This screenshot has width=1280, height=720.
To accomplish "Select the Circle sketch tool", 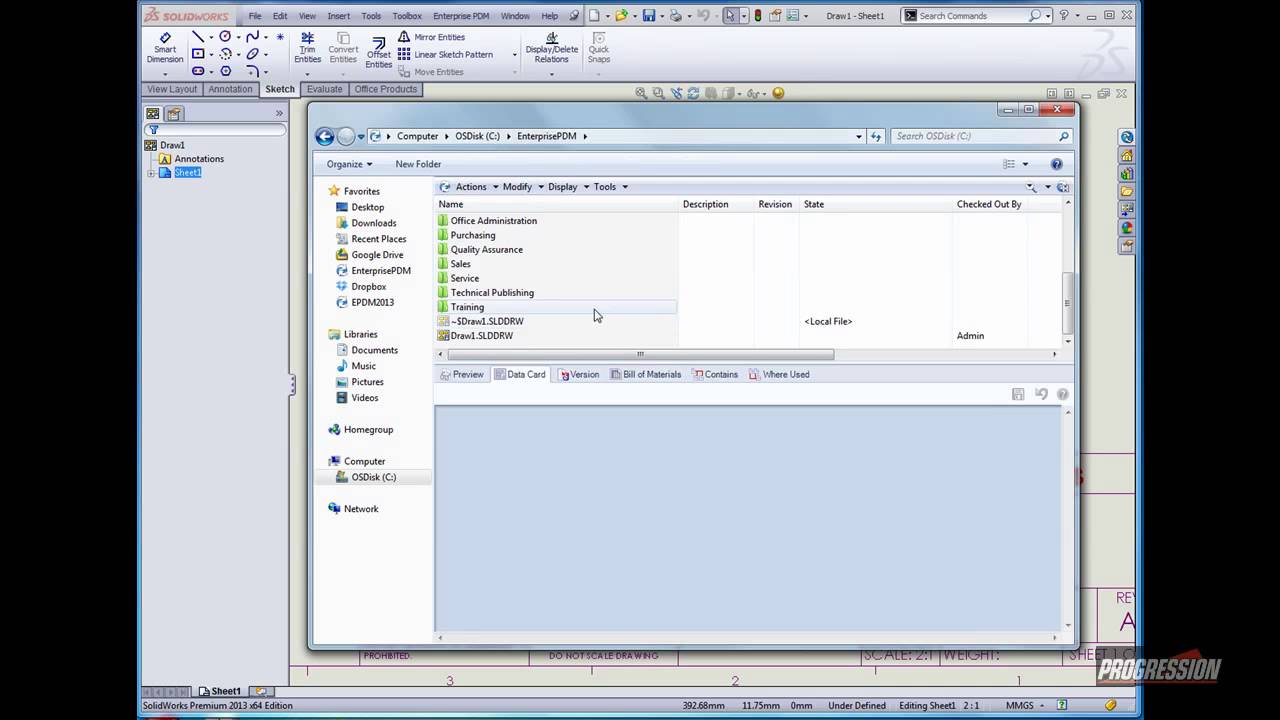I will tap(225, 37).
